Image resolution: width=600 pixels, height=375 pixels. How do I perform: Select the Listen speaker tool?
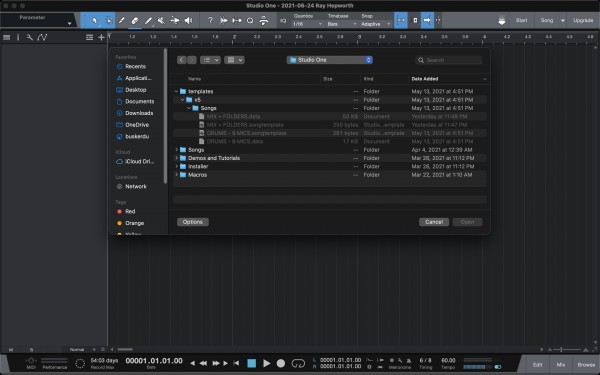(188, 20)
